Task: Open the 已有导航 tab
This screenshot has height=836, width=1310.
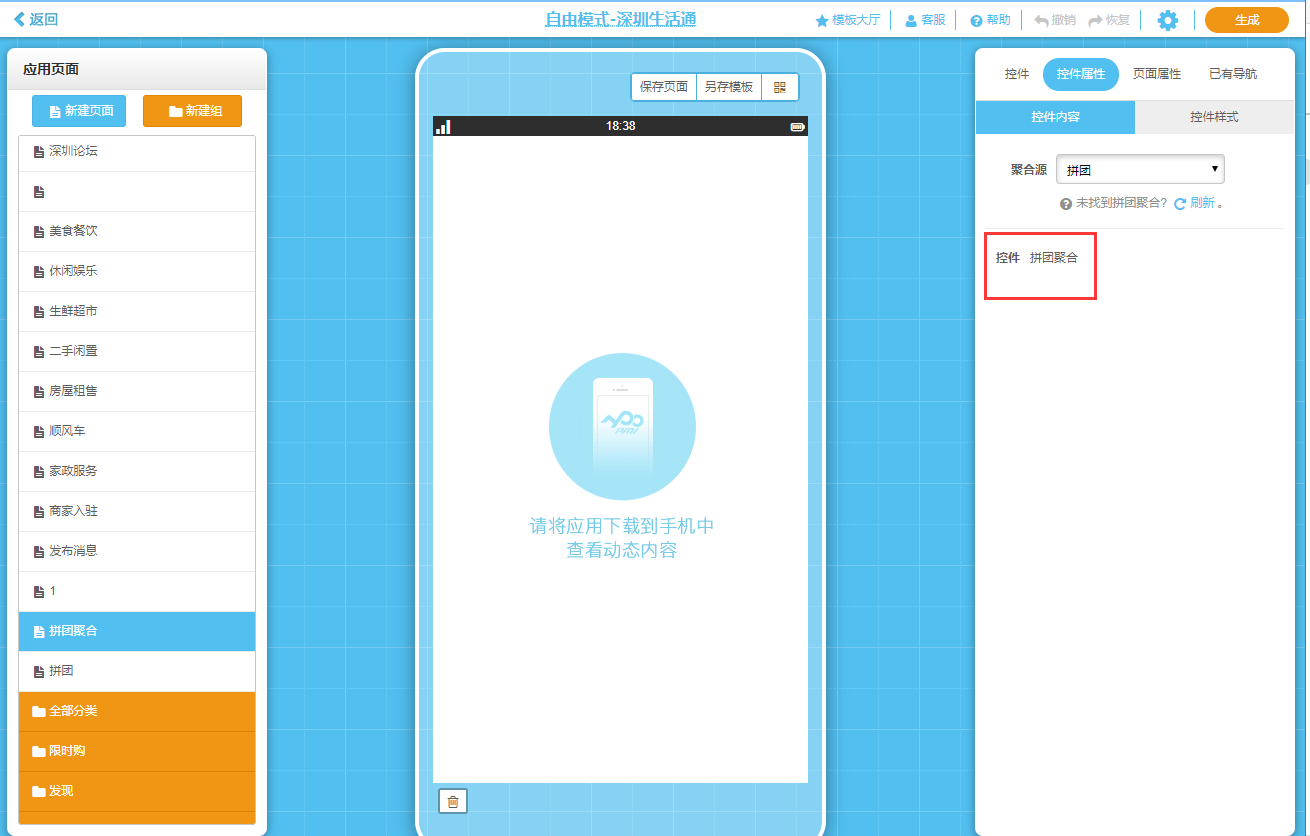Action: pyautogui.click(x=1233, y=74)
